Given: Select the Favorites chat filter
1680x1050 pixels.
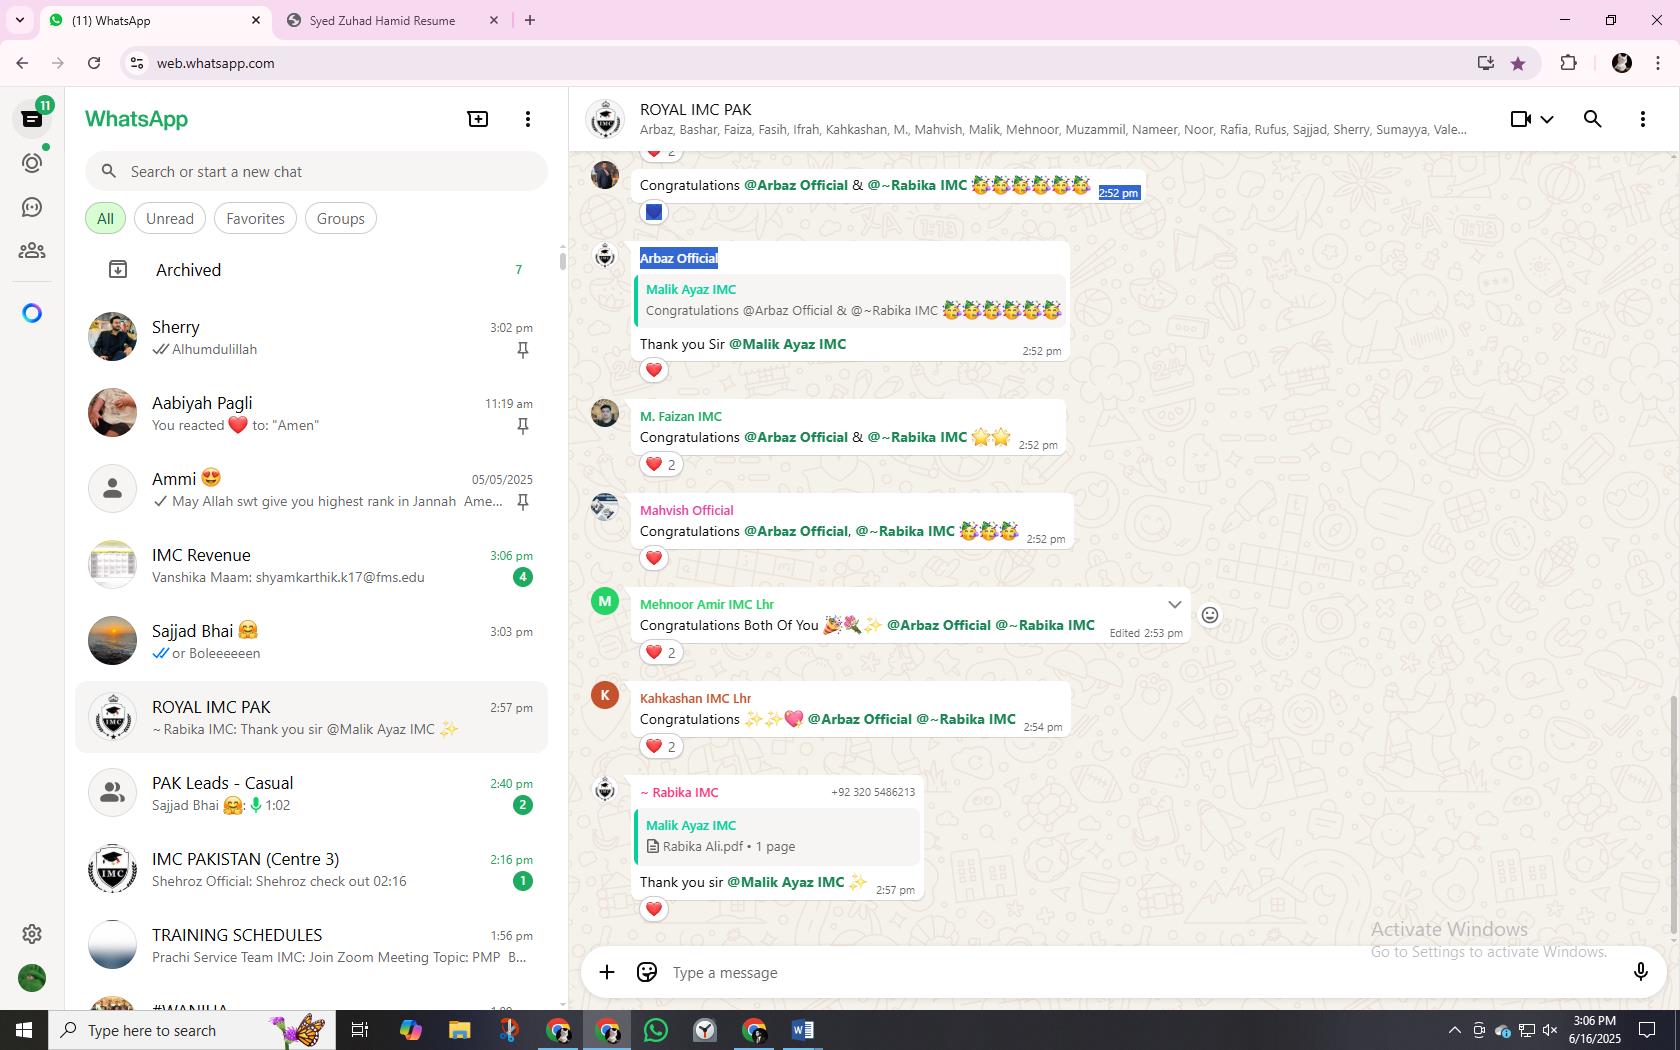Looking at the screenshot, I should click(x=255, y=218).
